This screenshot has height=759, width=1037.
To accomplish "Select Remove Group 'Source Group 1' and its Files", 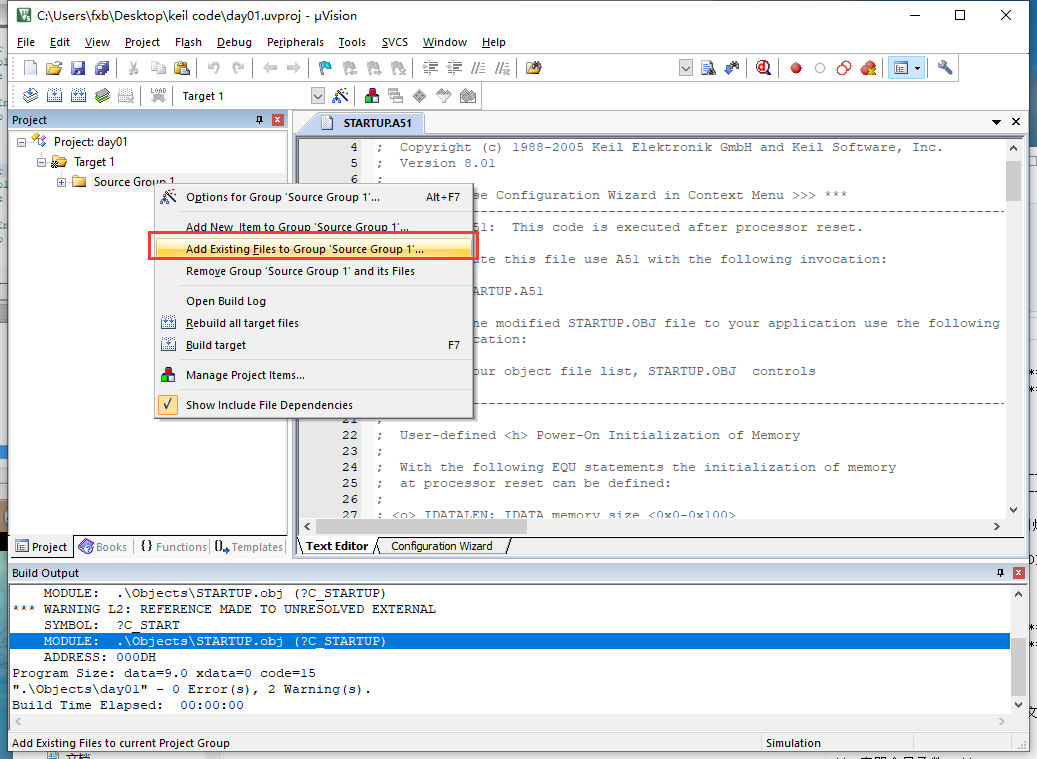I will pos(313,271).
